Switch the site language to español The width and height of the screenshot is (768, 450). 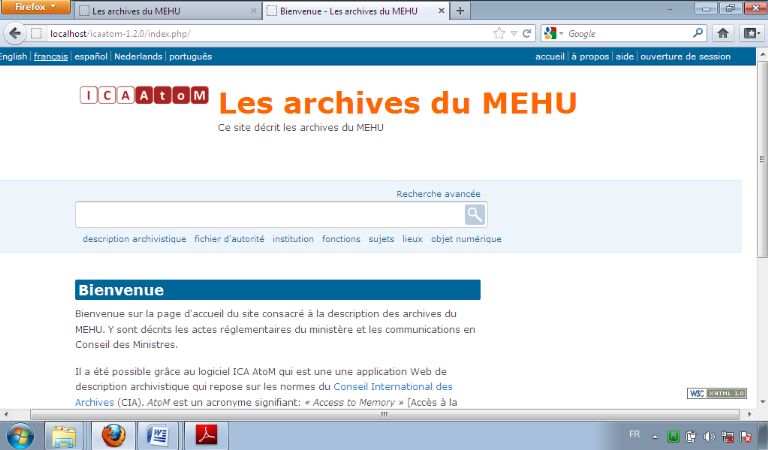91,56
